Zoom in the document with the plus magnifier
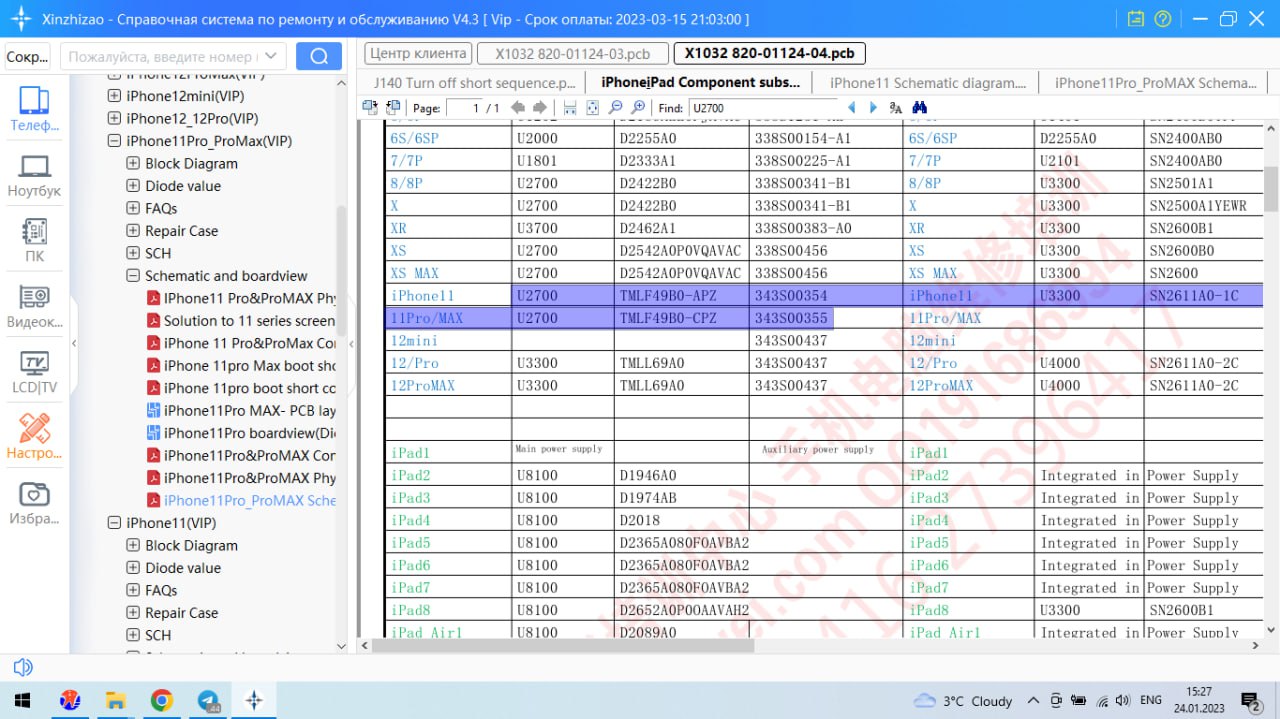 638,108
